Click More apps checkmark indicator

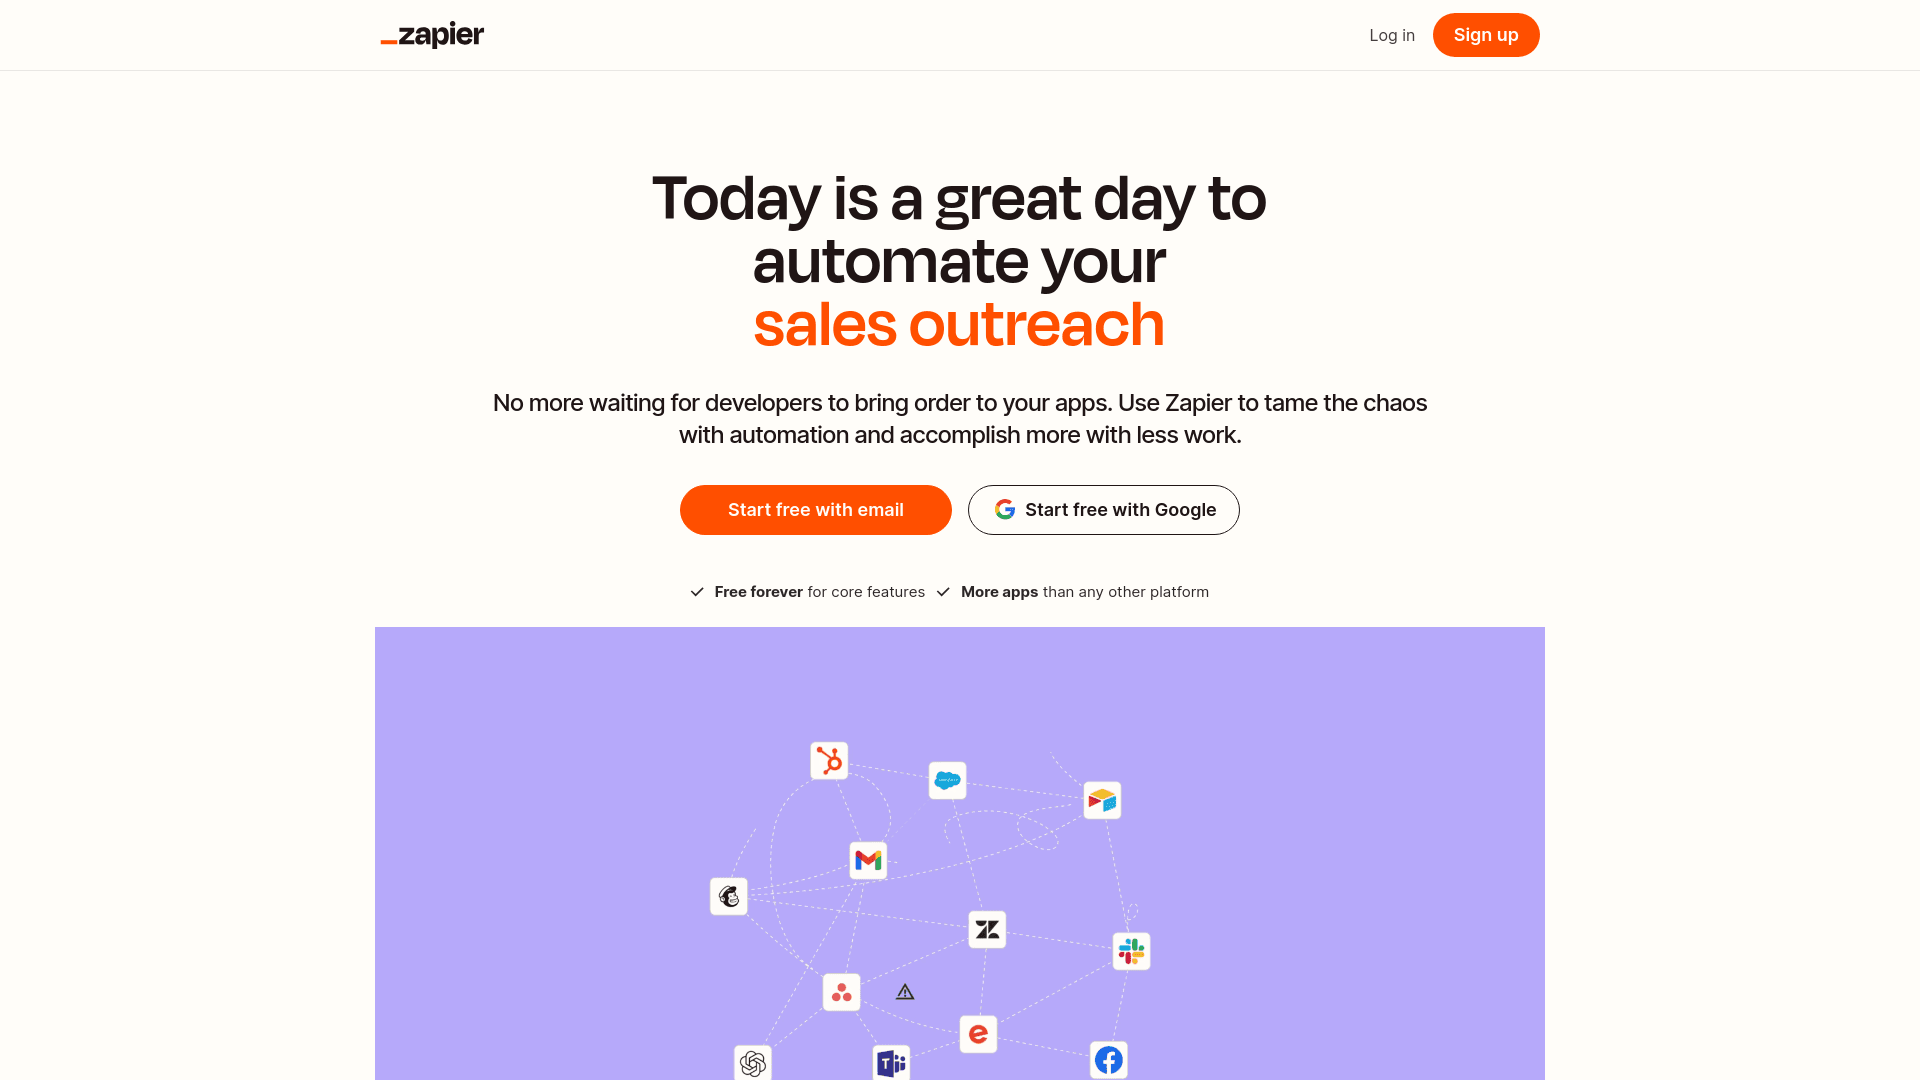tap(943, 592)
